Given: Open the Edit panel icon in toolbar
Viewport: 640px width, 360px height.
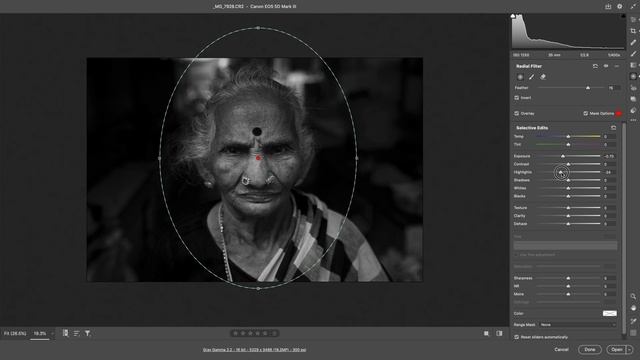Looking at the screenshot, I should (x=633, y=20).
